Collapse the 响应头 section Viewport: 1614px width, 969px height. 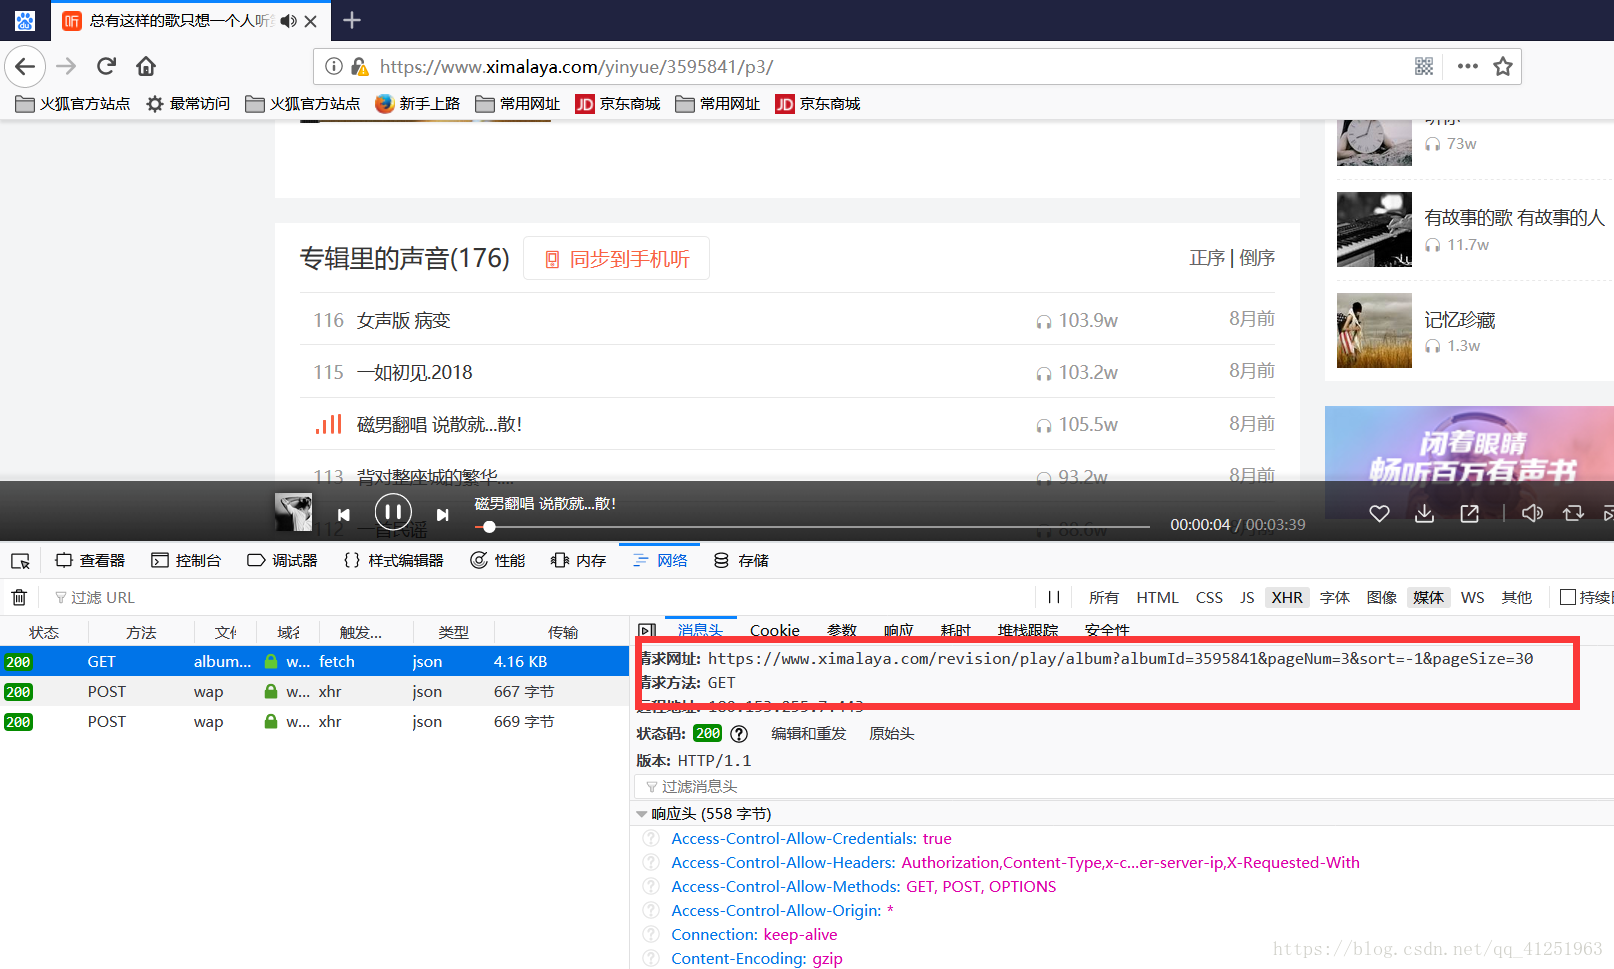(641, 814)
